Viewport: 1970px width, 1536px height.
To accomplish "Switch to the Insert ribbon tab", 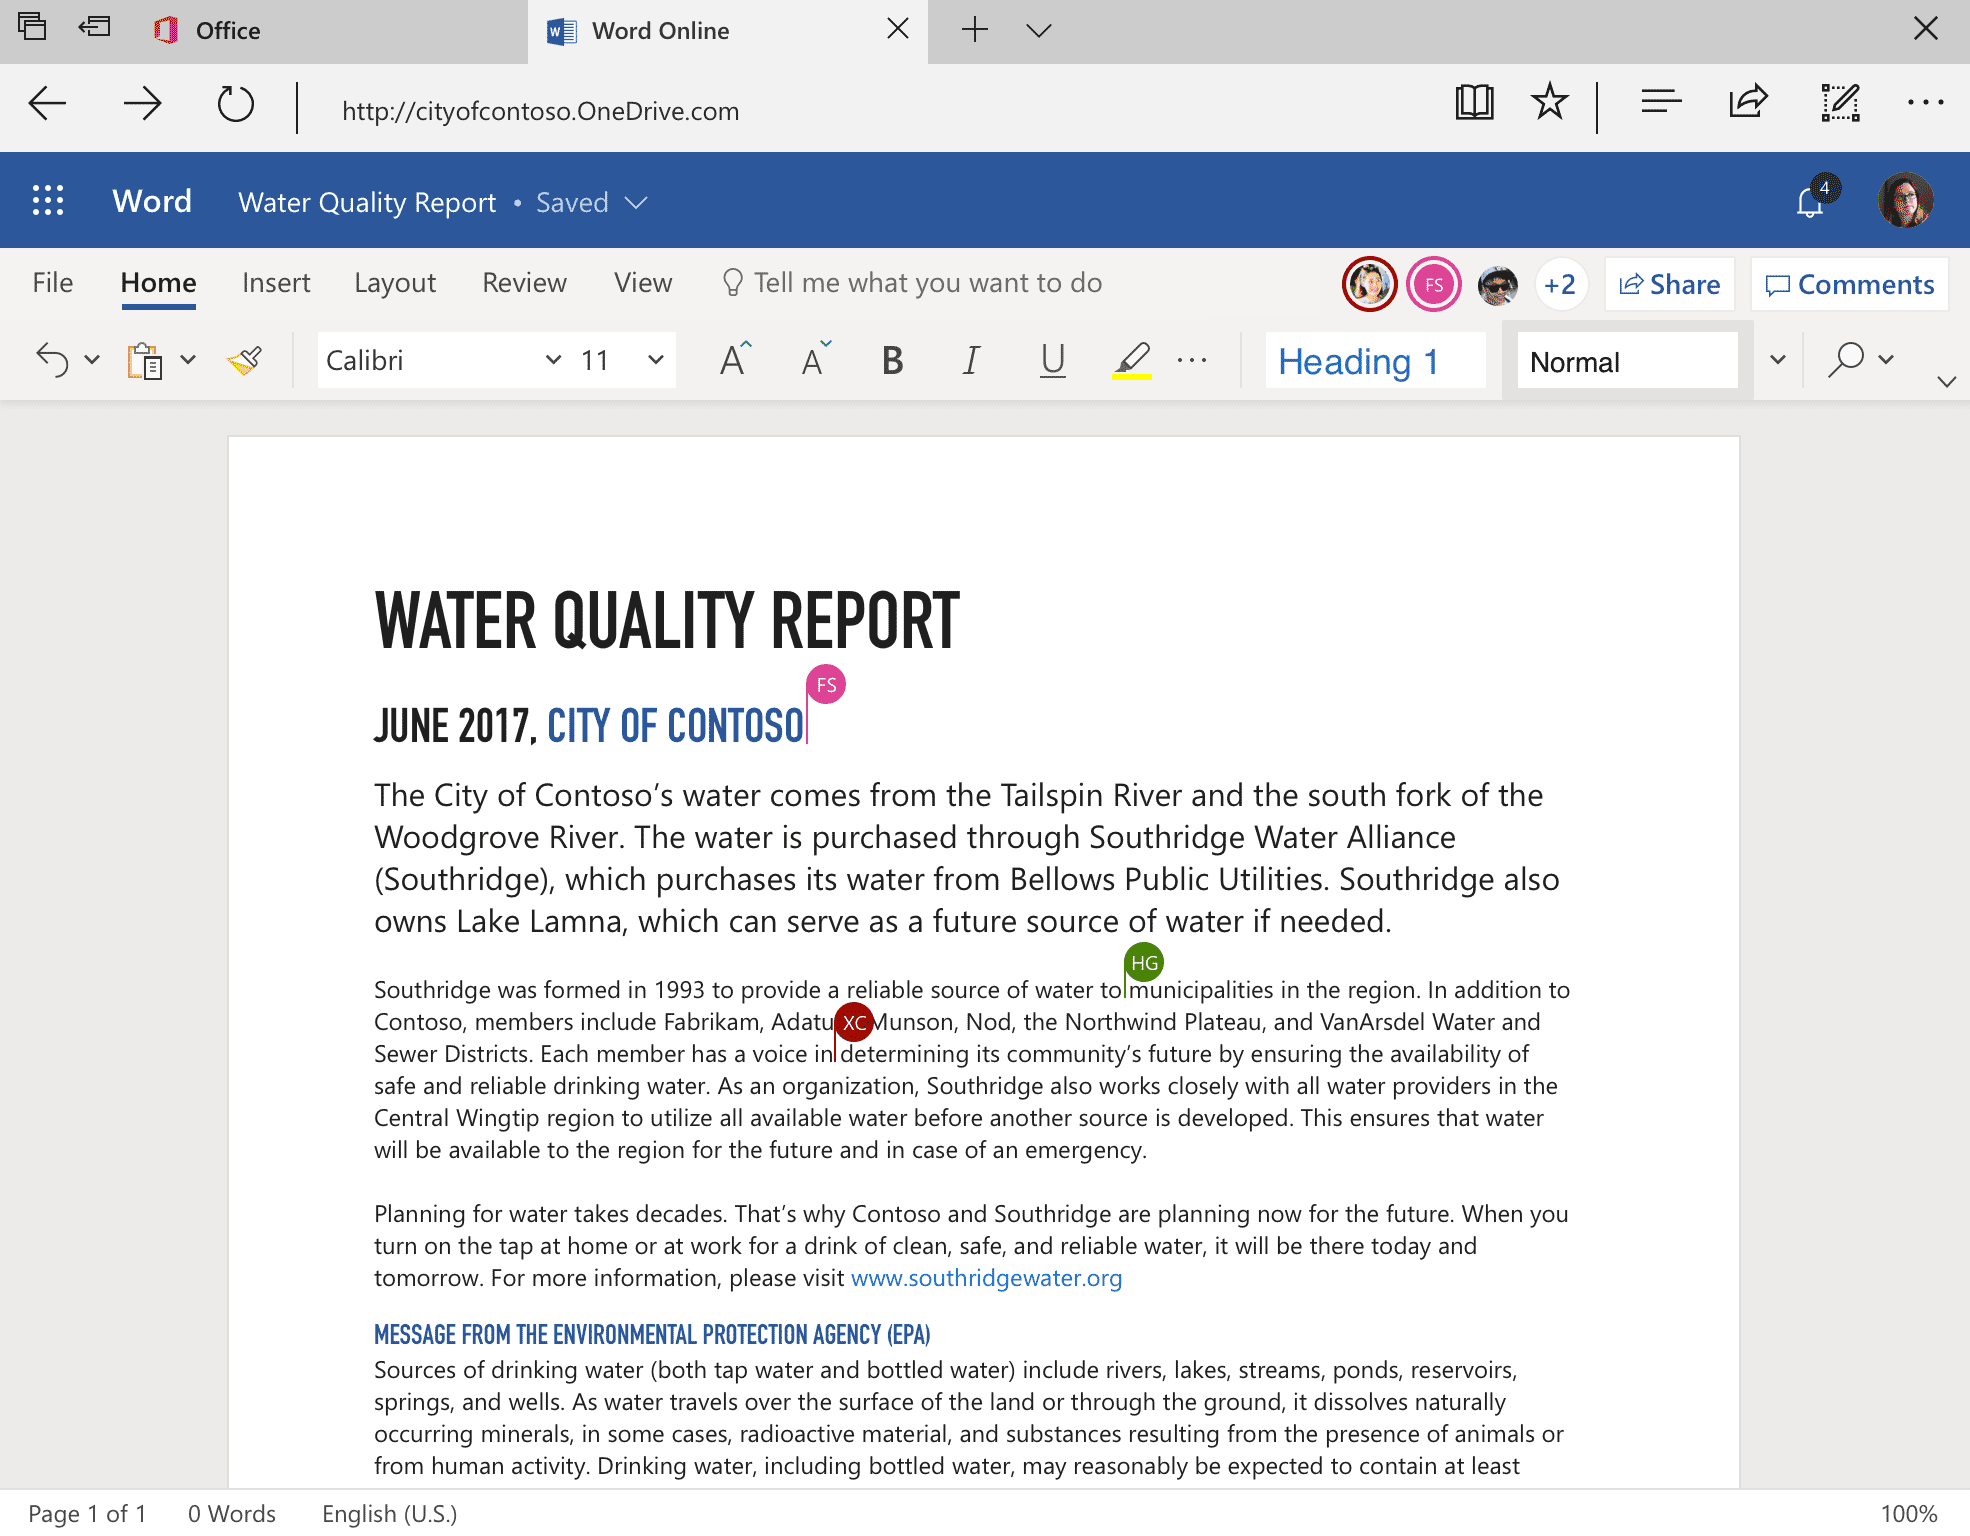I will [x=276, y=283].
